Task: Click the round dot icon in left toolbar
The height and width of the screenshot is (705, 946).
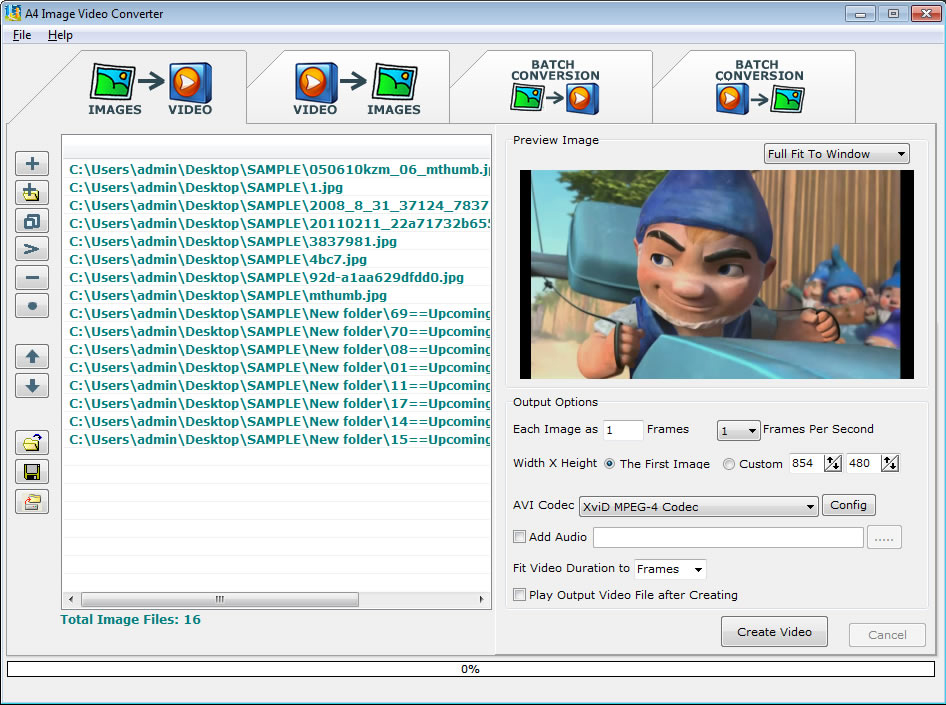Action: click(x=32, y=307)
